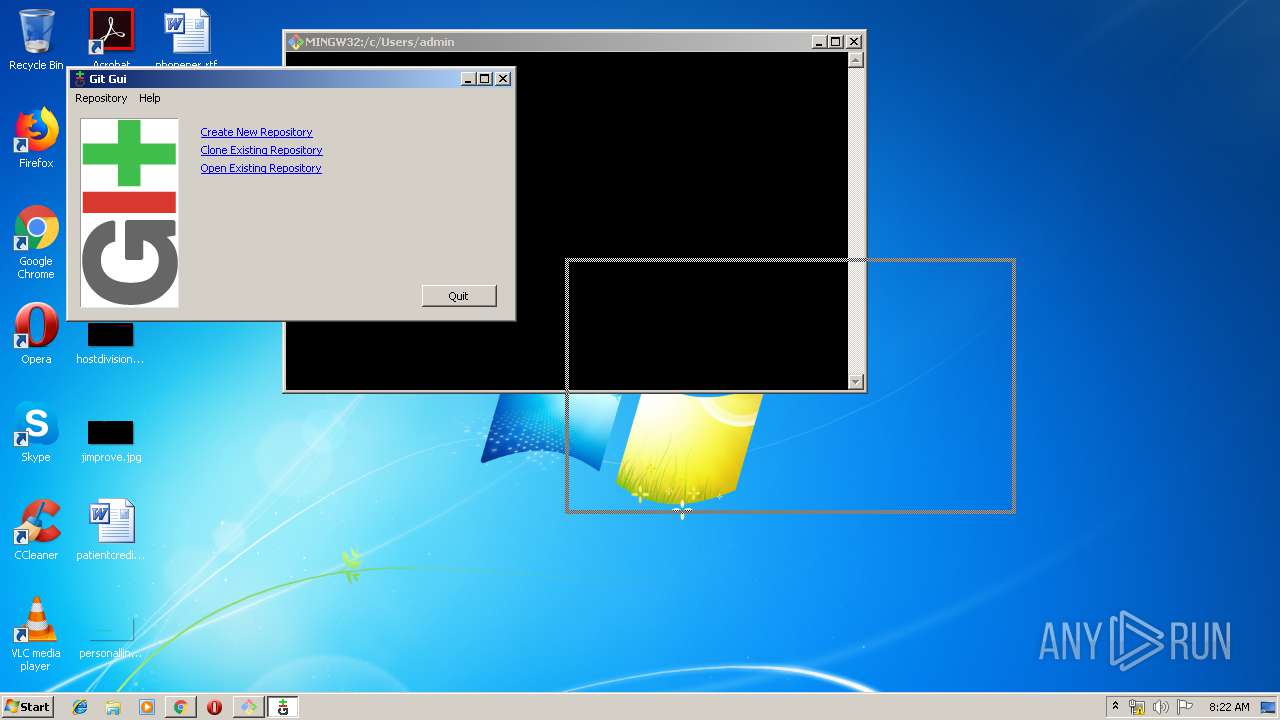The image size is (1280, 720).
Task: Click the Git Gui taskbar button
Action: click(x=283, y=707)
